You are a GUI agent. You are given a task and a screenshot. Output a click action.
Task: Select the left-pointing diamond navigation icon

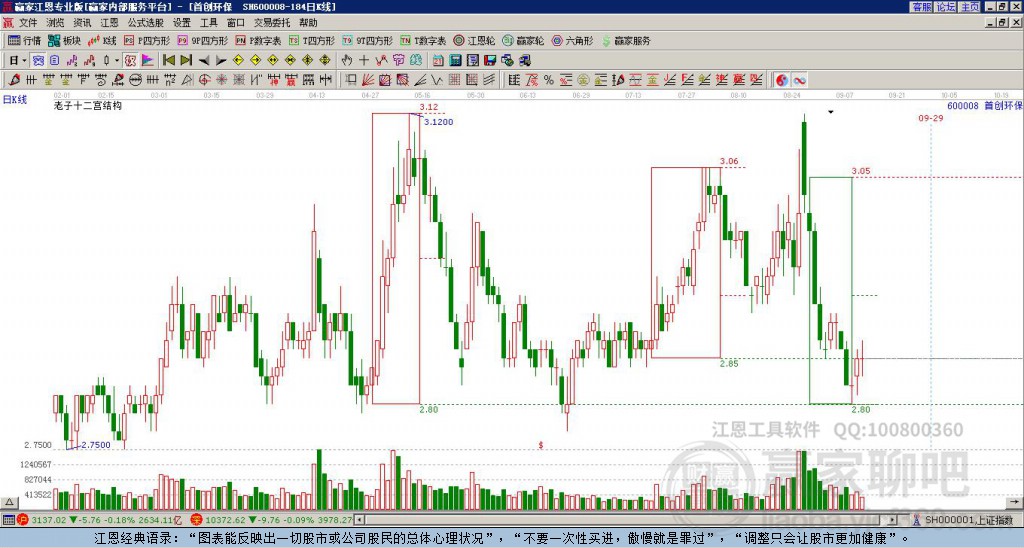[238, 60]
